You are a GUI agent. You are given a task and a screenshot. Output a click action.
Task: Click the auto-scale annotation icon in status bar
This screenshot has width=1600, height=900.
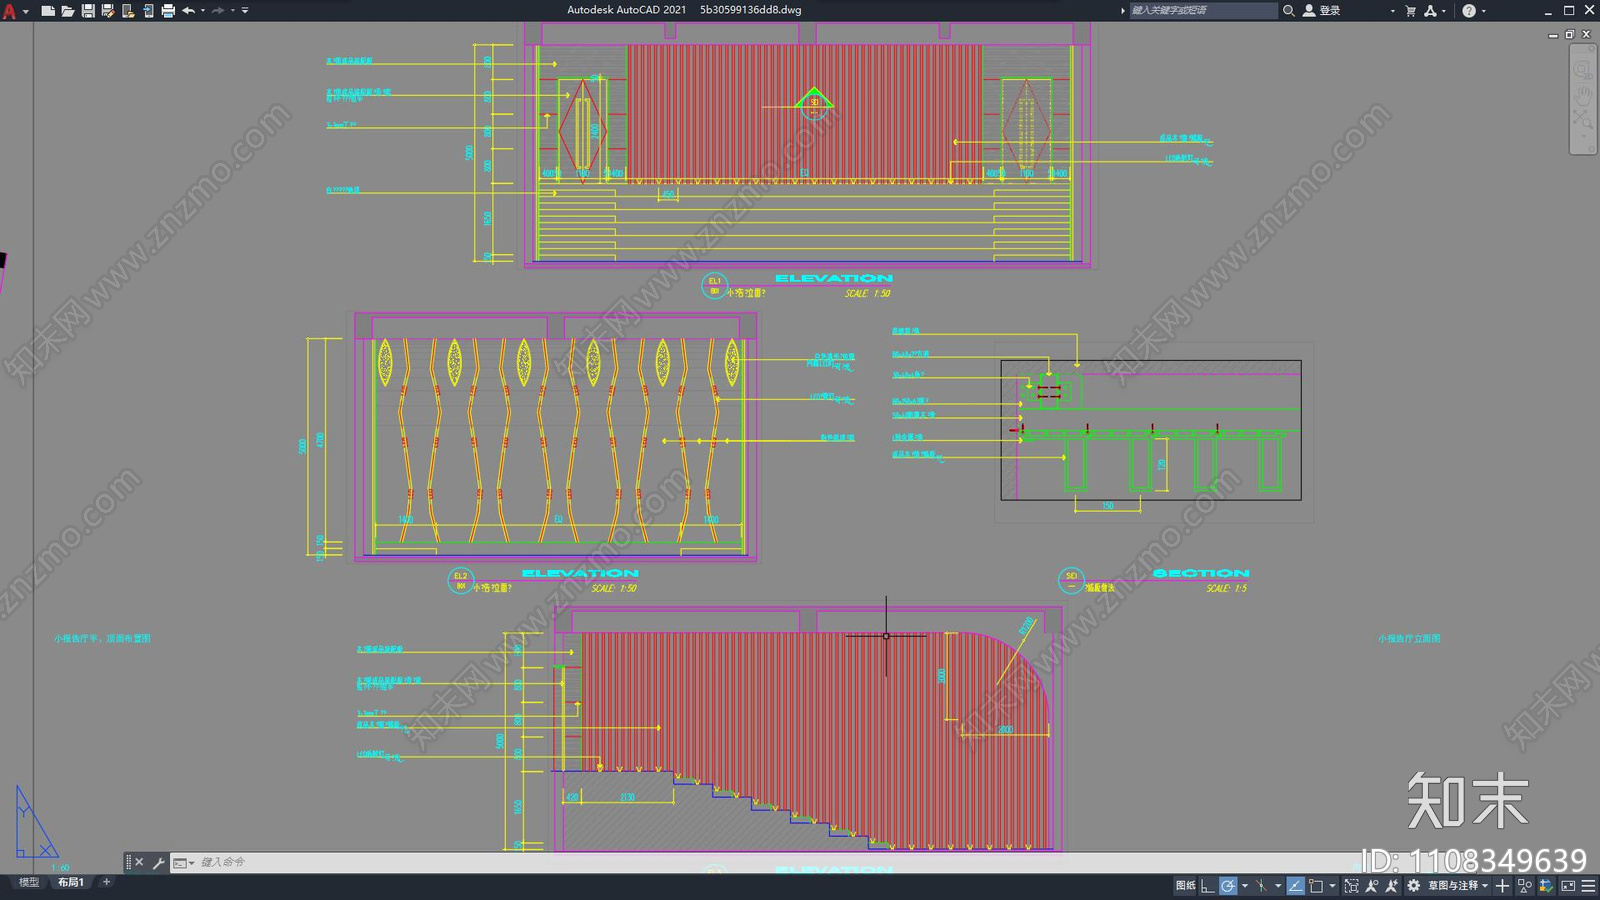pos(1391,886)
